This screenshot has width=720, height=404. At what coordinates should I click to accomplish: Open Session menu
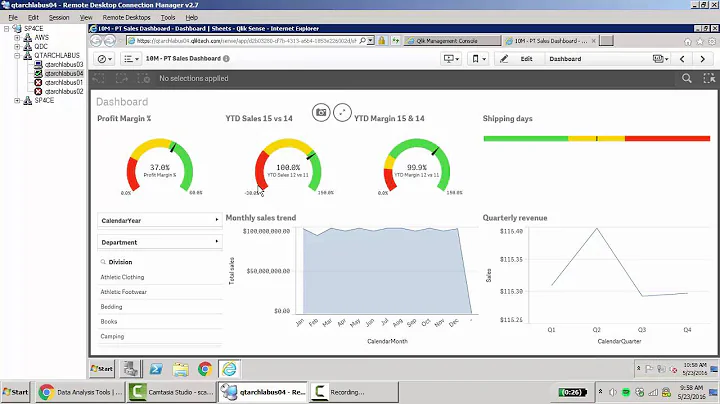click(x=59, y=17)
